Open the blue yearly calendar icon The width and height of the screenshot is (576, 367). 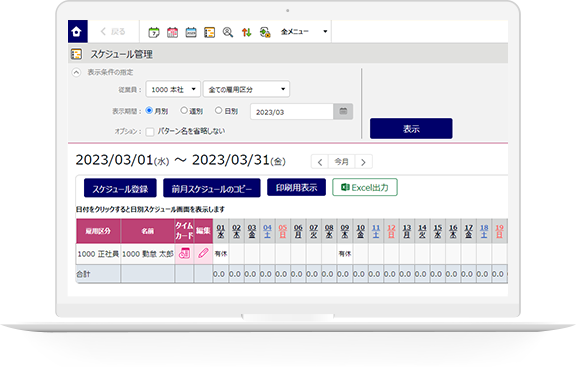(x=191, y=32)
